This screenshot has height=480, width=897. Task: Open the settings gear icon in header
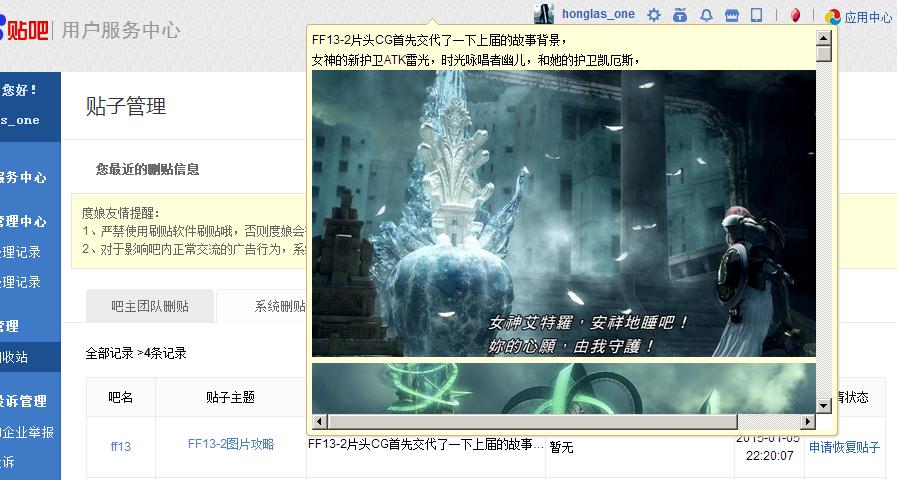click(x=653, y=15)
